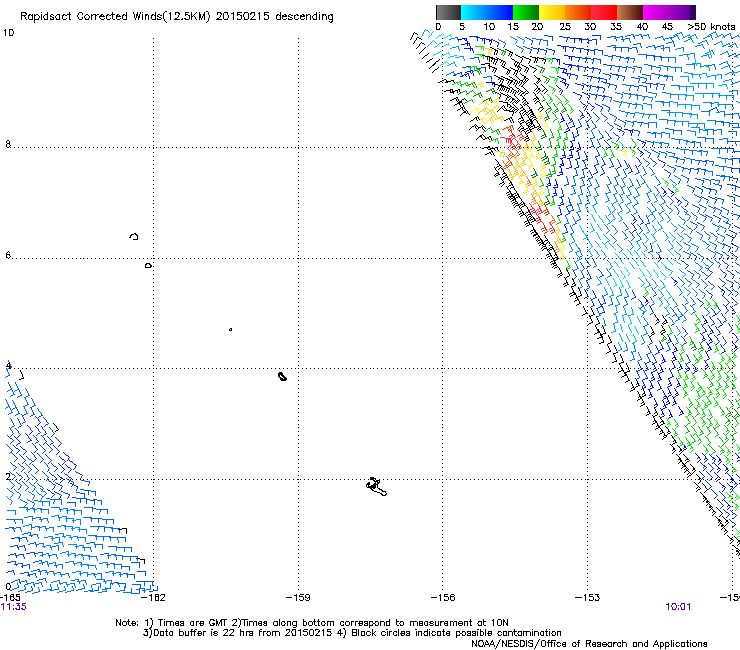Click the dark purple >50 knots swatch

click(x=692, y=12)
